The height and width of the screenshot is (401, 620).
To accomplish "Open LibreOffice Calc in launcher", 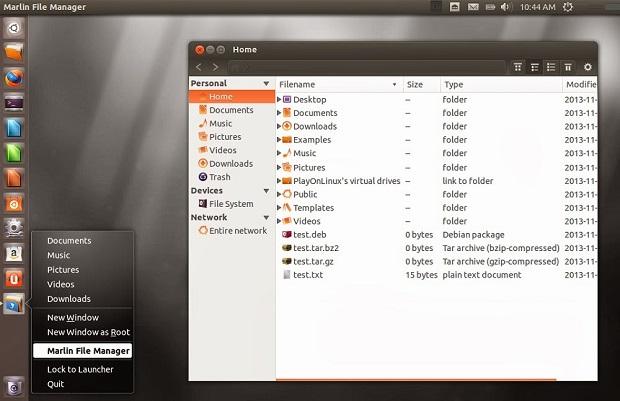I will click(14, 153).
